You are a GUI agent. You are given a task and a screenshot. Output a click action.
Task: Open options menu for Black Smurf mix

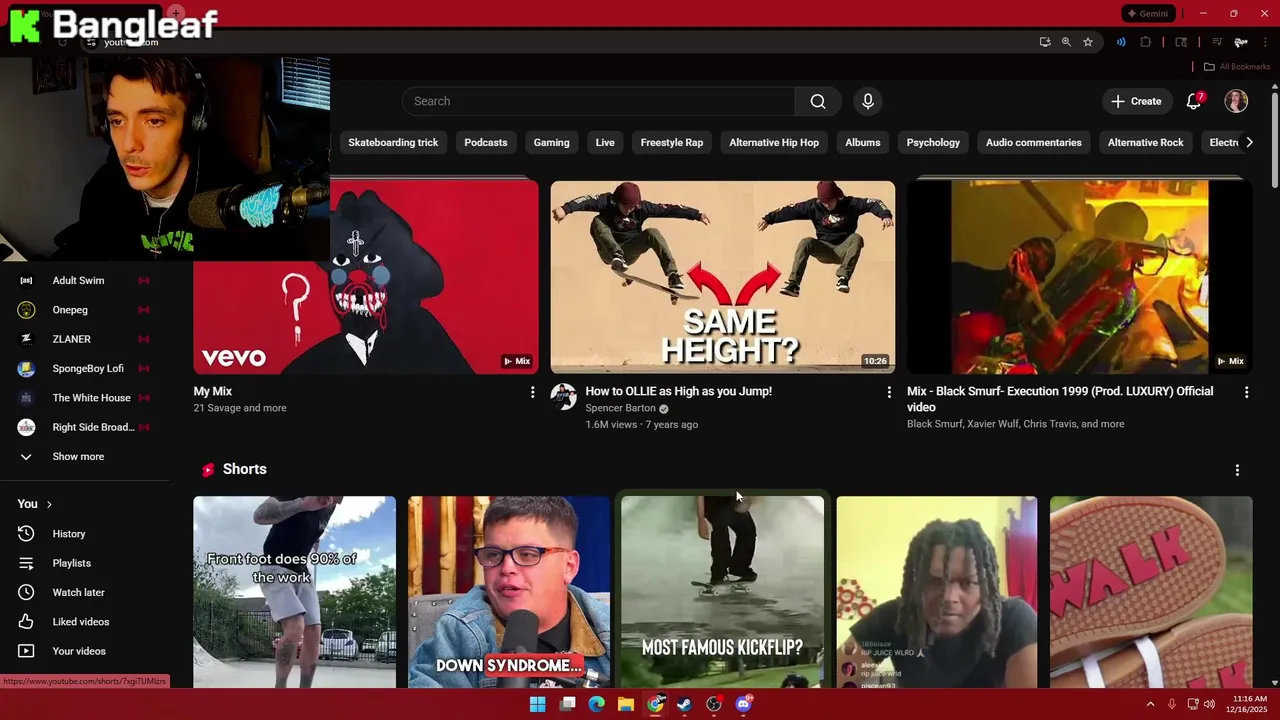[x=1246, y=393]
